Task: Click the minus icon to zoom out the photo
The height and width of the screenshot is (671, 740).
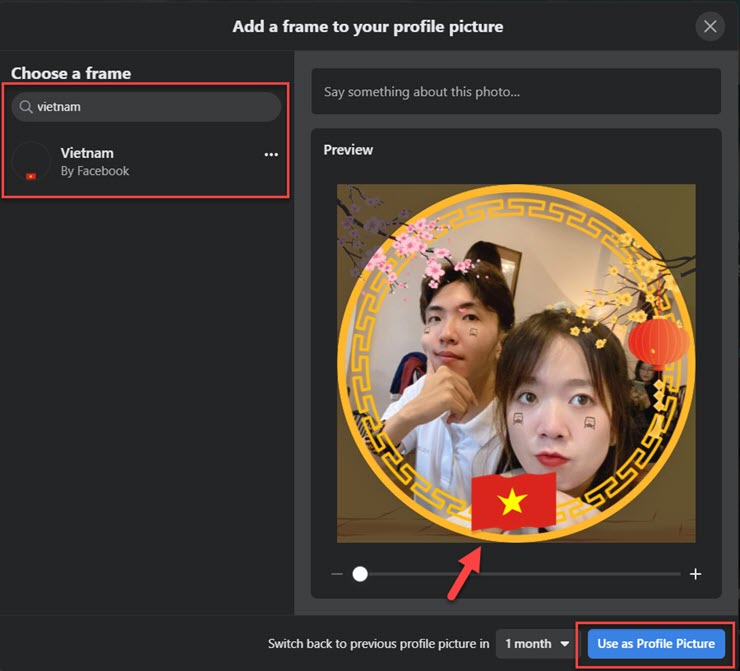Action: pyautogui.click(x=337, y=574)
